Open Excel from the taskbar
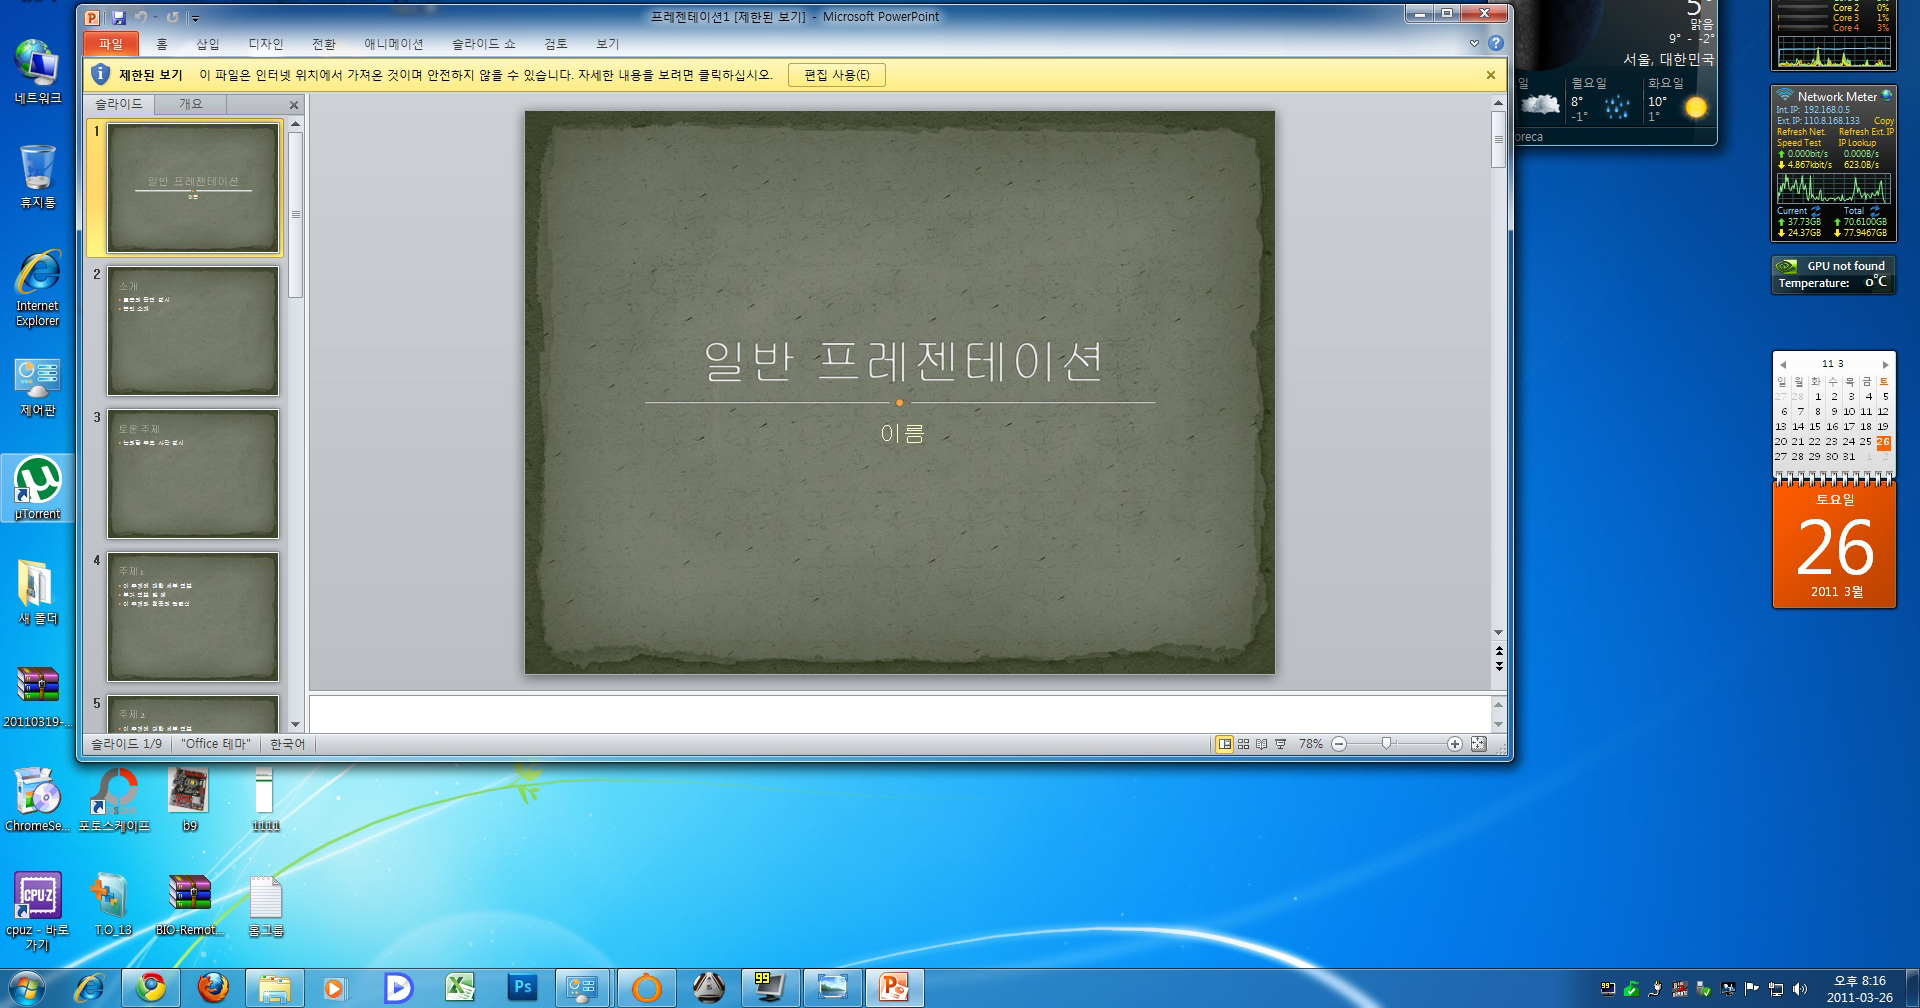The height and width of the screenshot is (1008, 1920). [460, 988]
